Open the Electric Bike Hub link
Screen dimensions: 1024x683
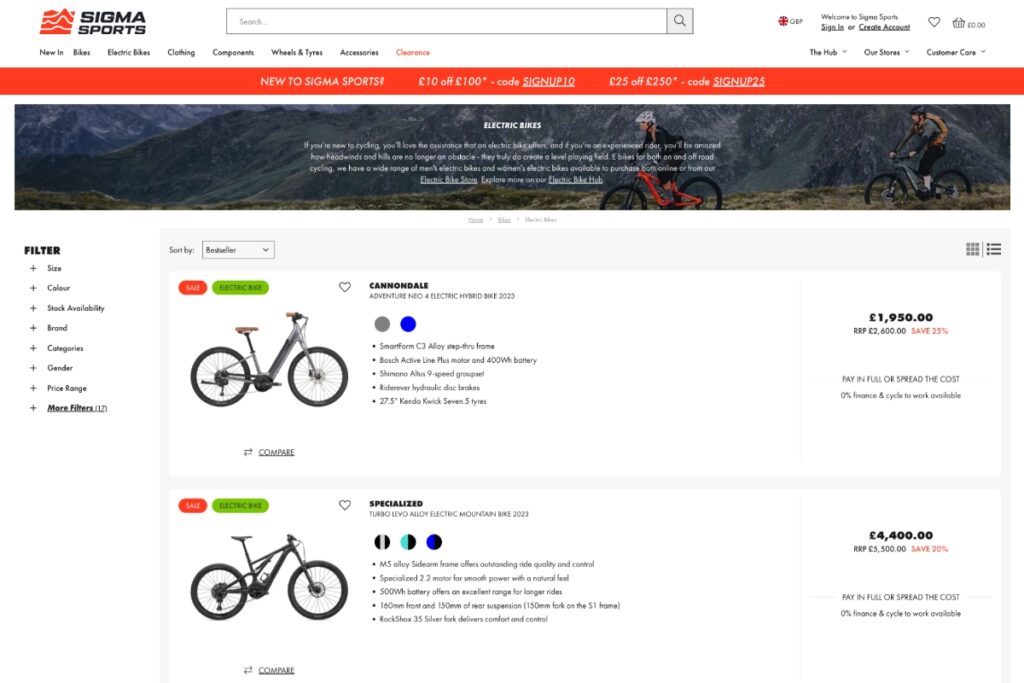pyautogui.click(x=575, y=180)
